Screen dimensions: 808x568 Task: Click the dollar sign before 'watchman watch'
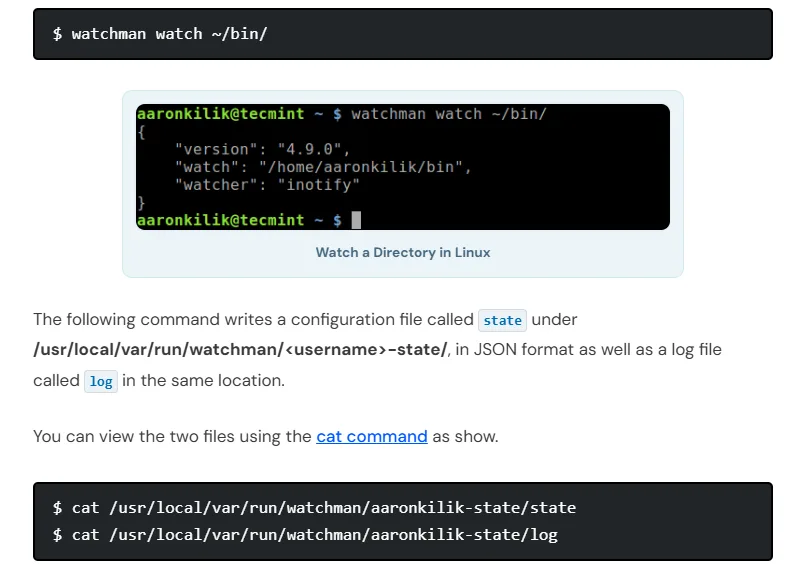click(x=57, y=34)
